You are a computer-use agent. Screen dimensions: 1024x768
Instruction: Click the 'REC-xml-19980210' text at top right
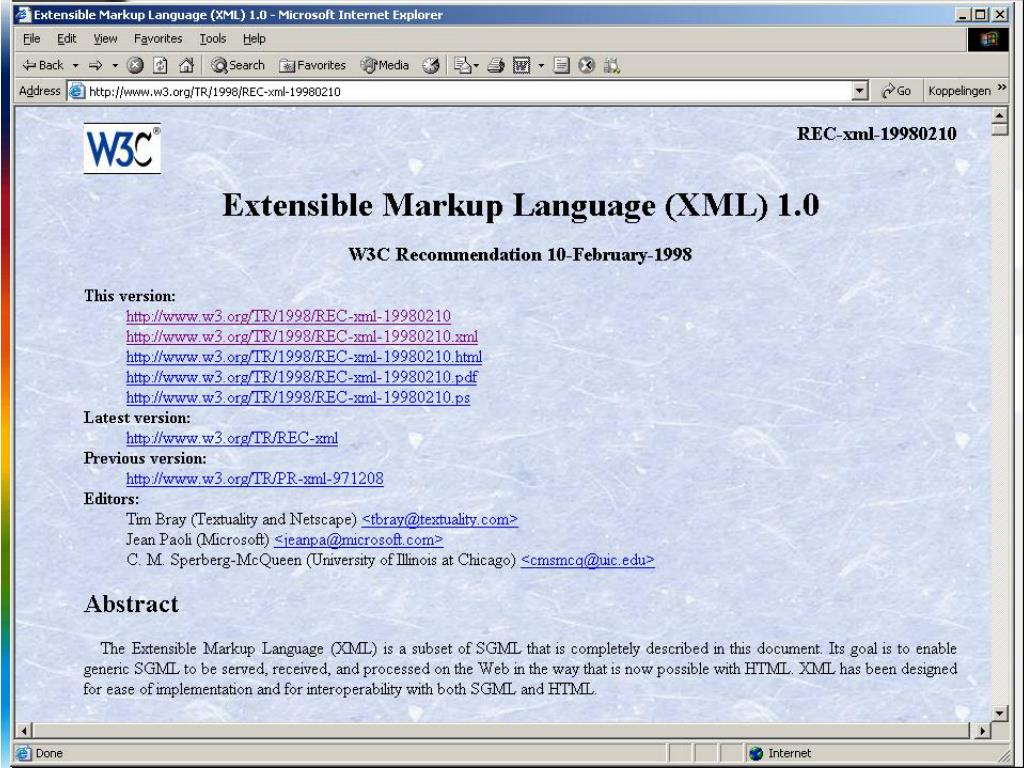(876, 134)
